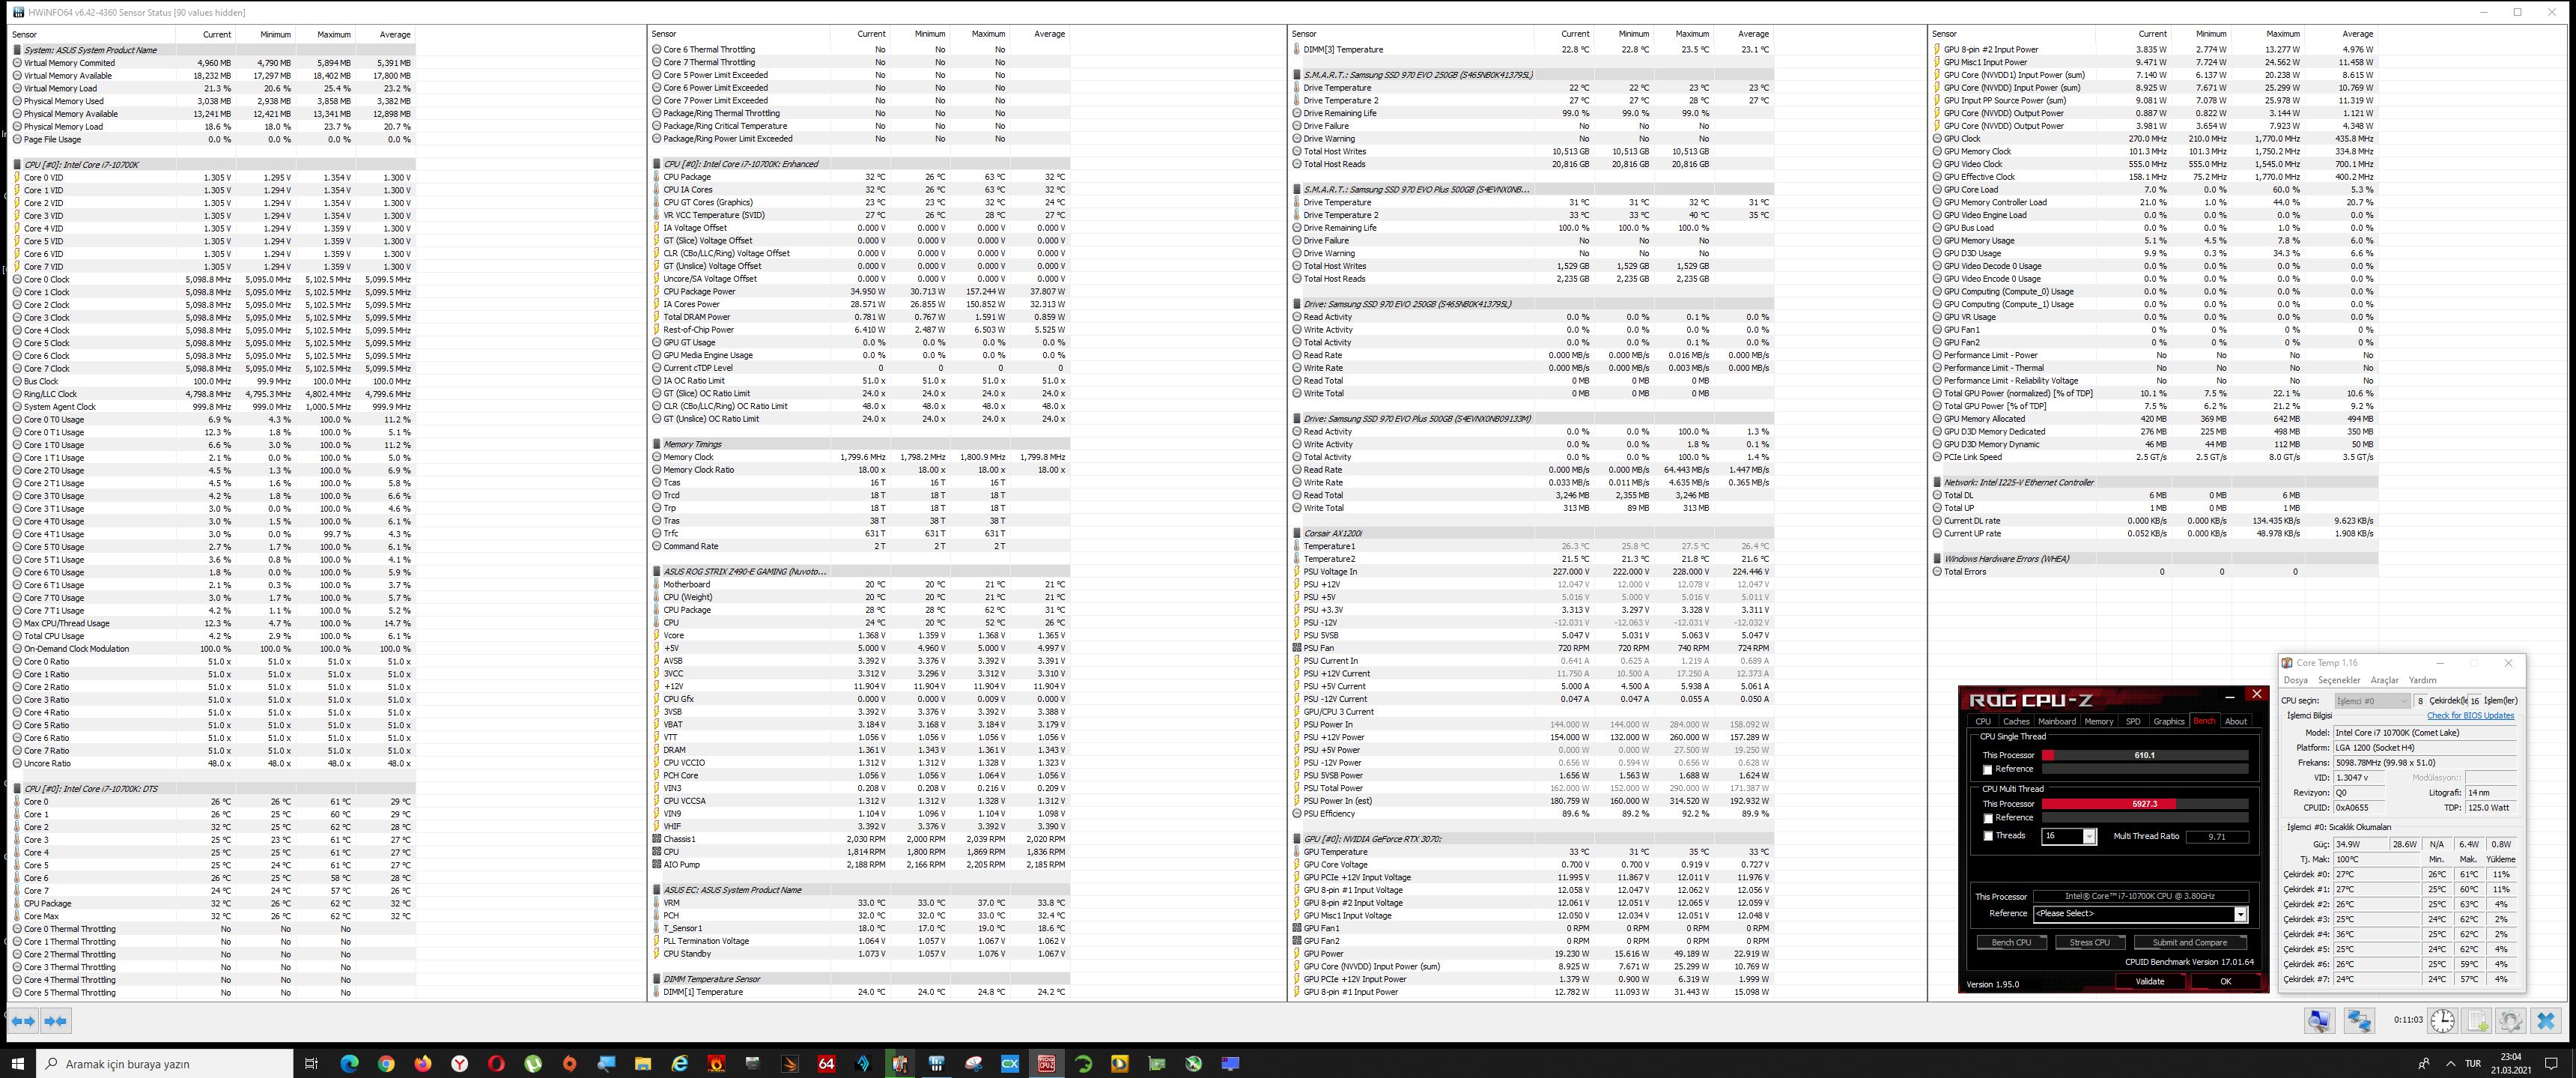Select the Windows Hardware Errors (WHEA) header
Viewport: 2576px width, 1078px height.
coord(2154,559)
